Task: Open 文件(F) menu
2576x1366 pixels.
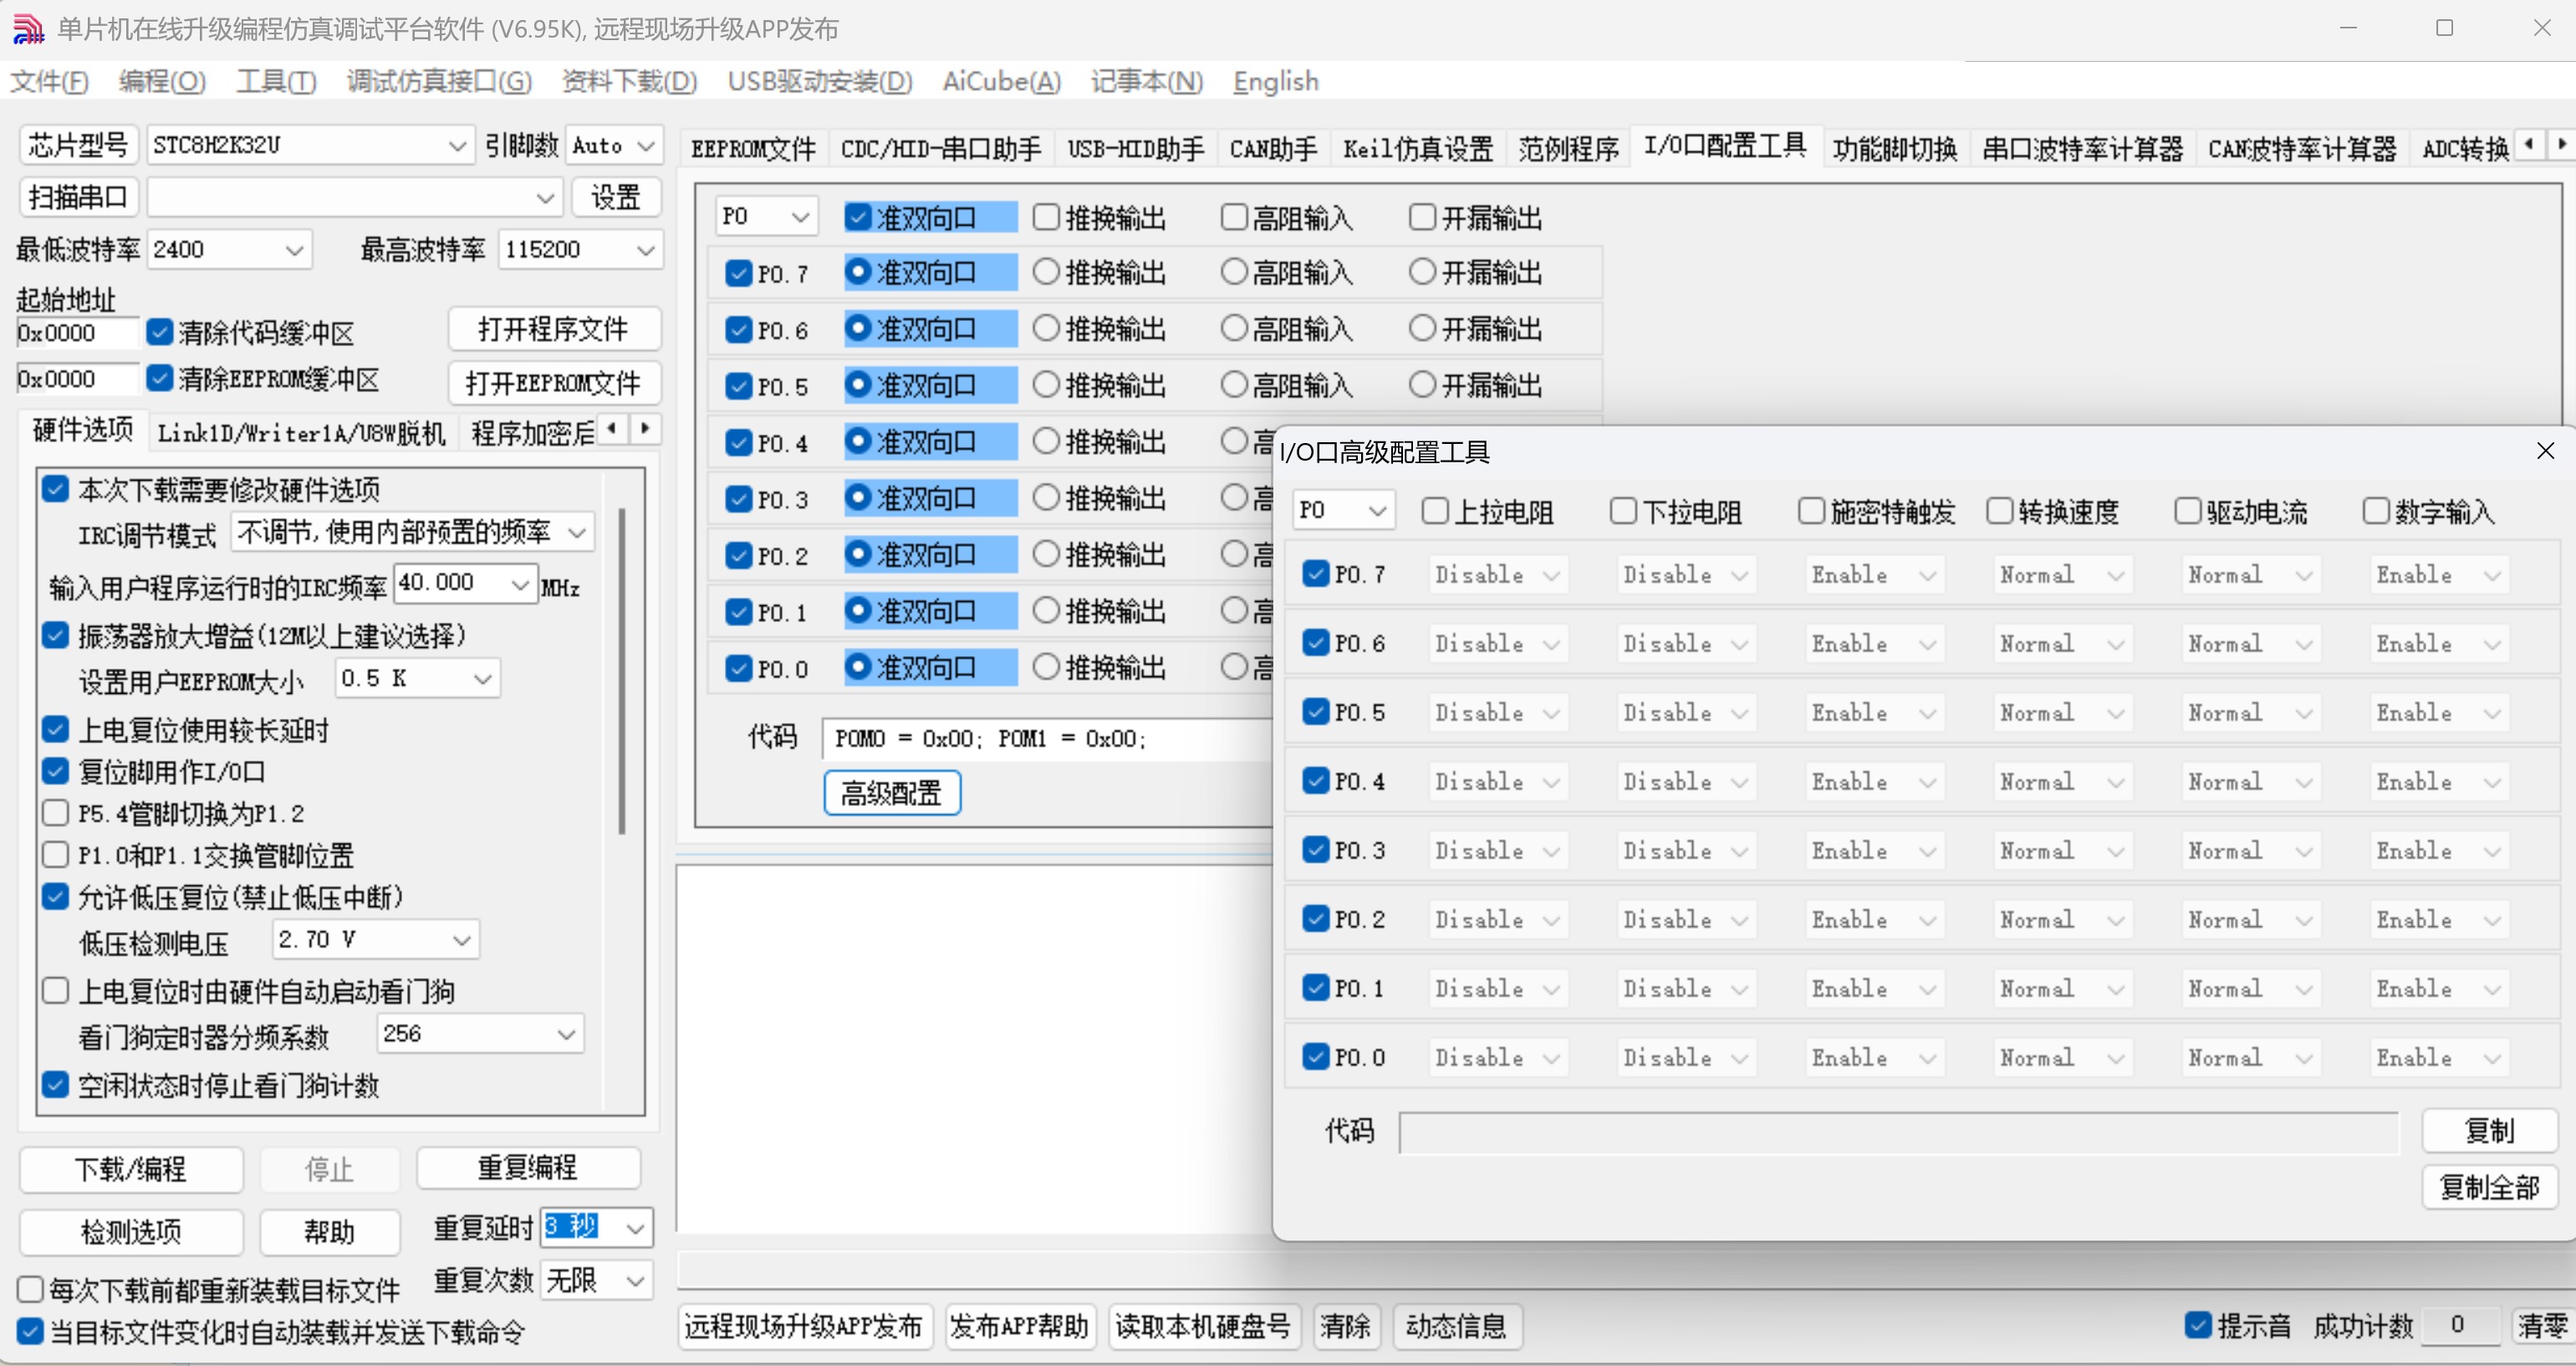Action: (x=49, y=81)
